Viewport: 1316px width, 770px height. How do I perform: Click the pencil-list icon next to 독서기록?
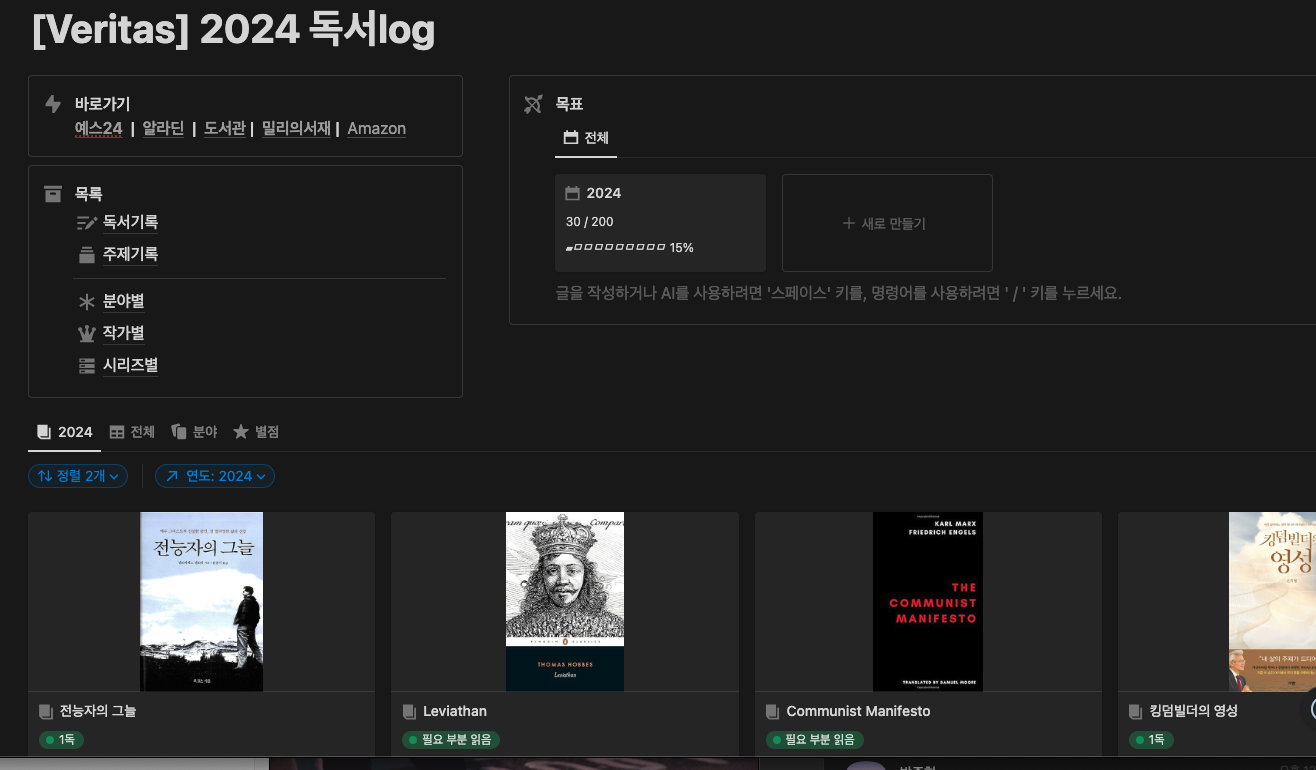(87, 223)
